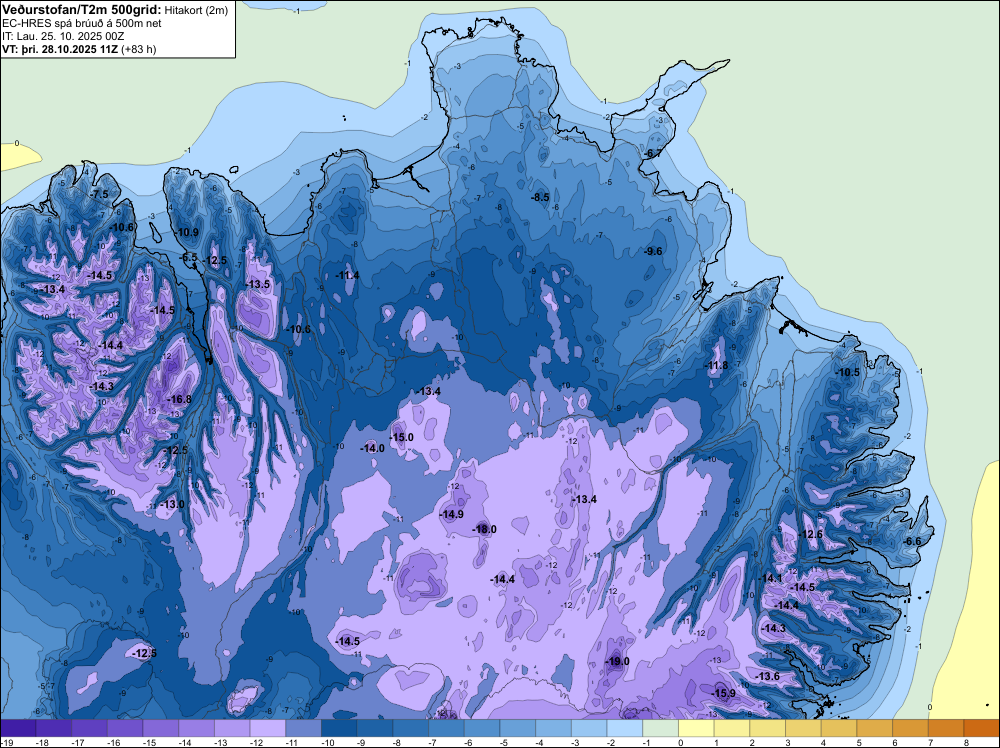Viewport: 1000px width, 748px height.
Task: Click the -6.6 temperature value on the map
Action: [x=913, y=541]
